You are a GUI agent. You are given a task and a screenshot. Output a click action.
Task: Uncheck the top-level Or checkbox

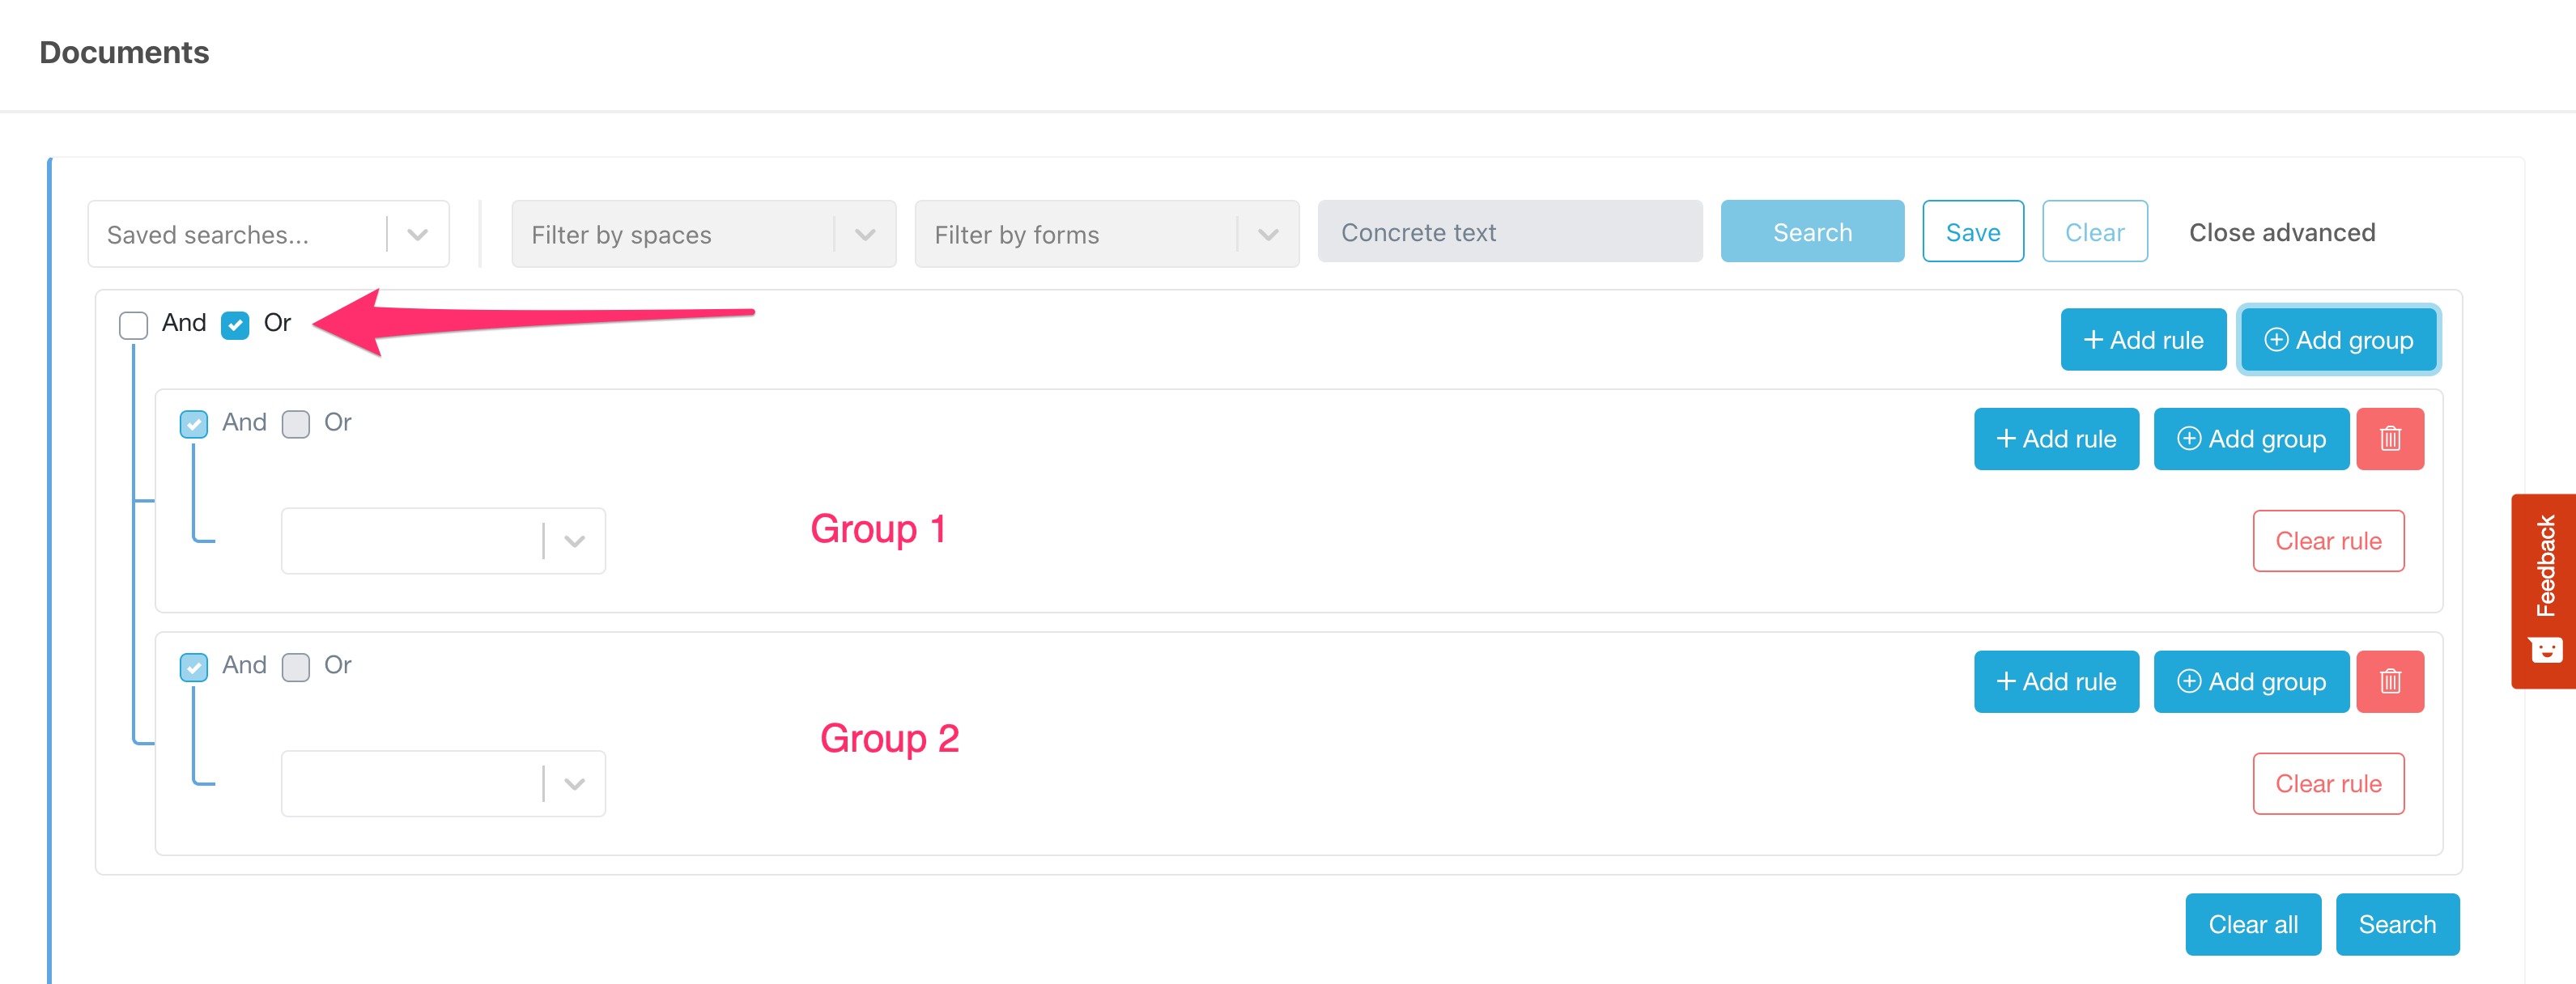[235, 325]
